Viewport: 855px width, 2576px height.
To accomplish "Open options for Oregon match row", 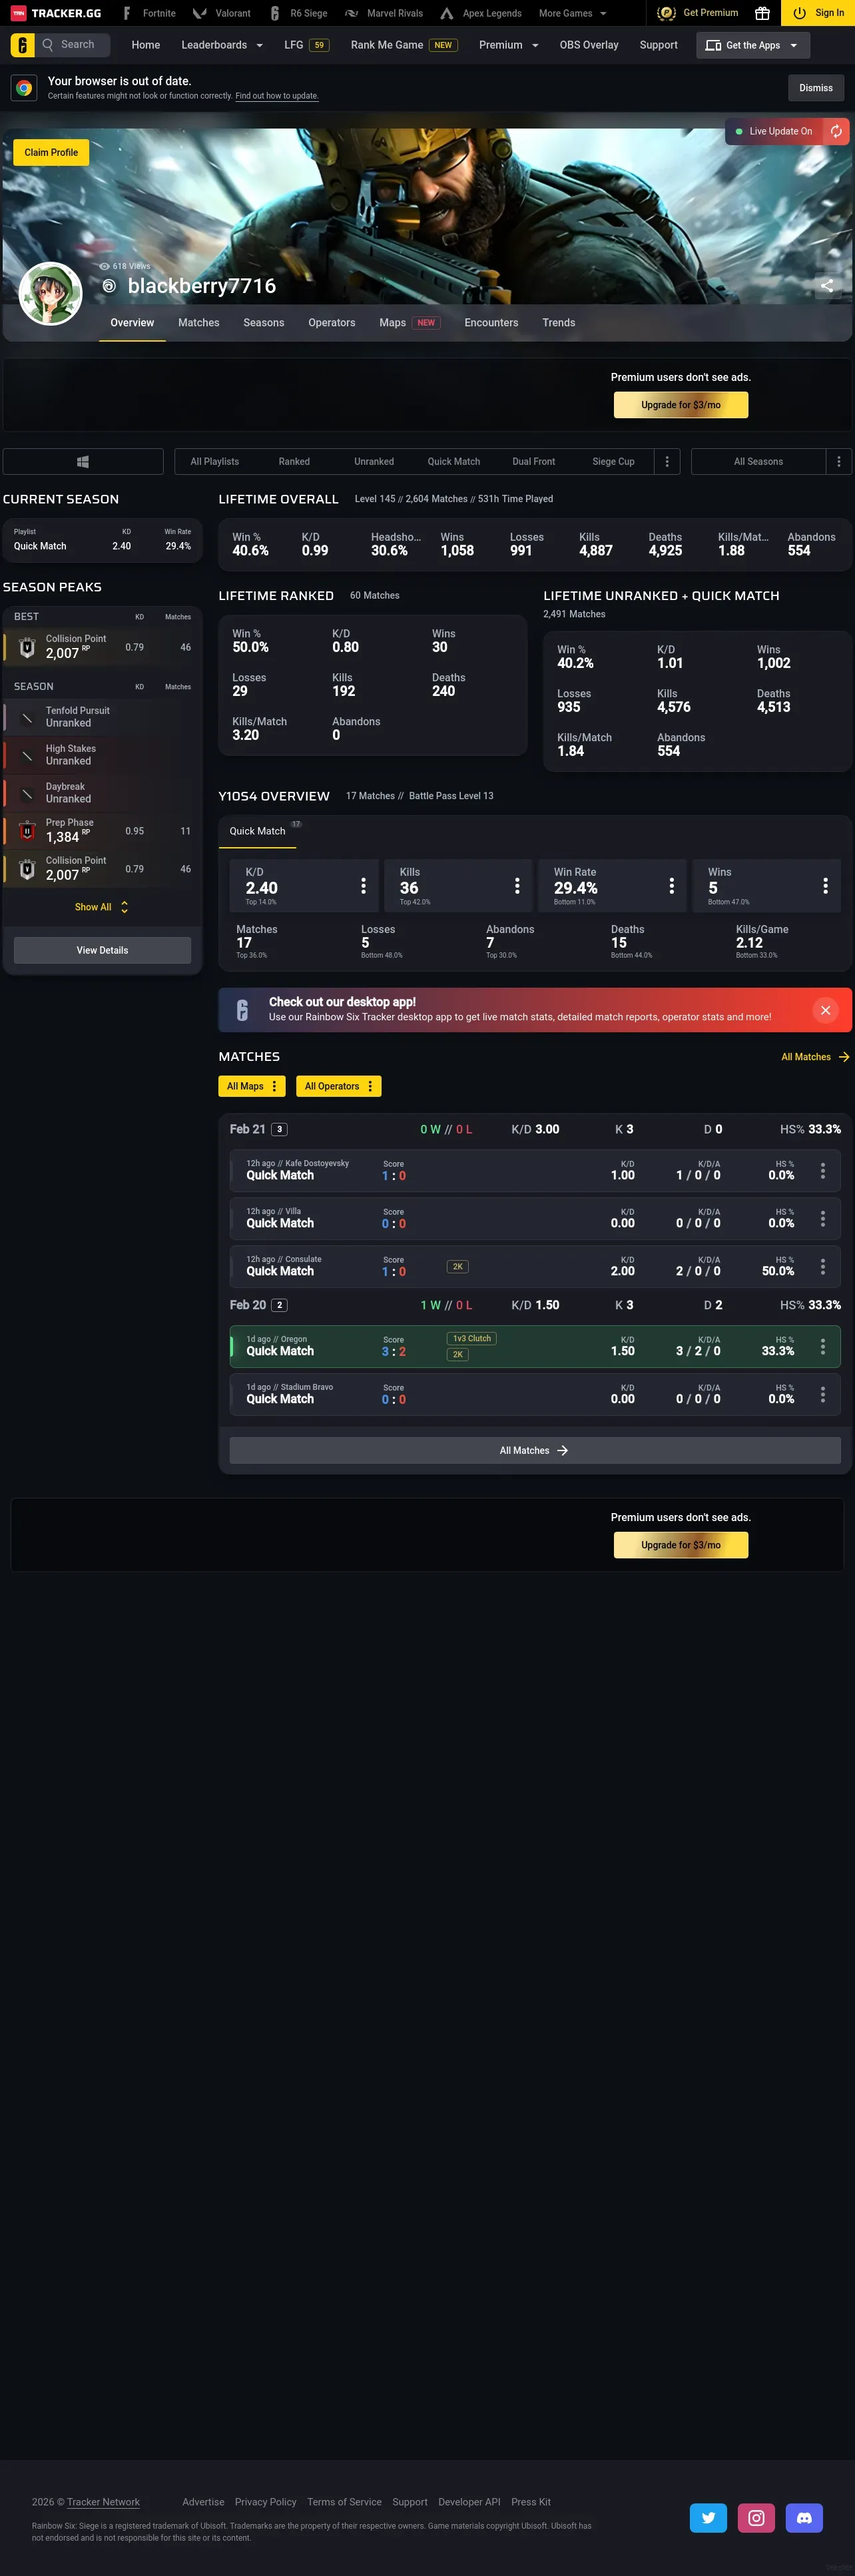I will coord(823,1346).
